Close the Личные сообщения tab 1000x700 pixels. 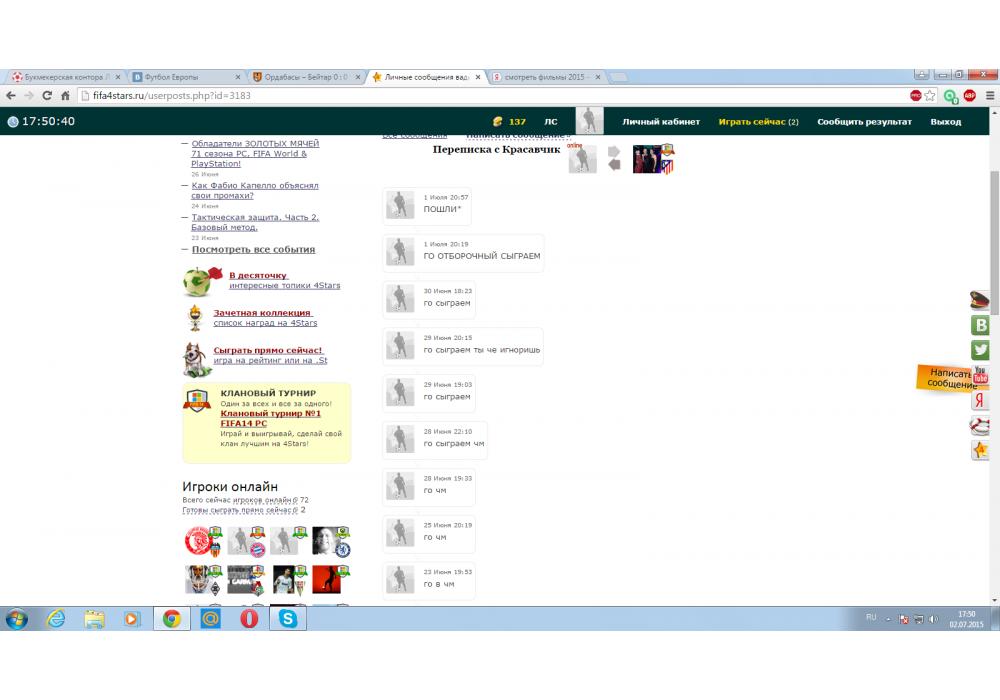(x=478, y=77)
